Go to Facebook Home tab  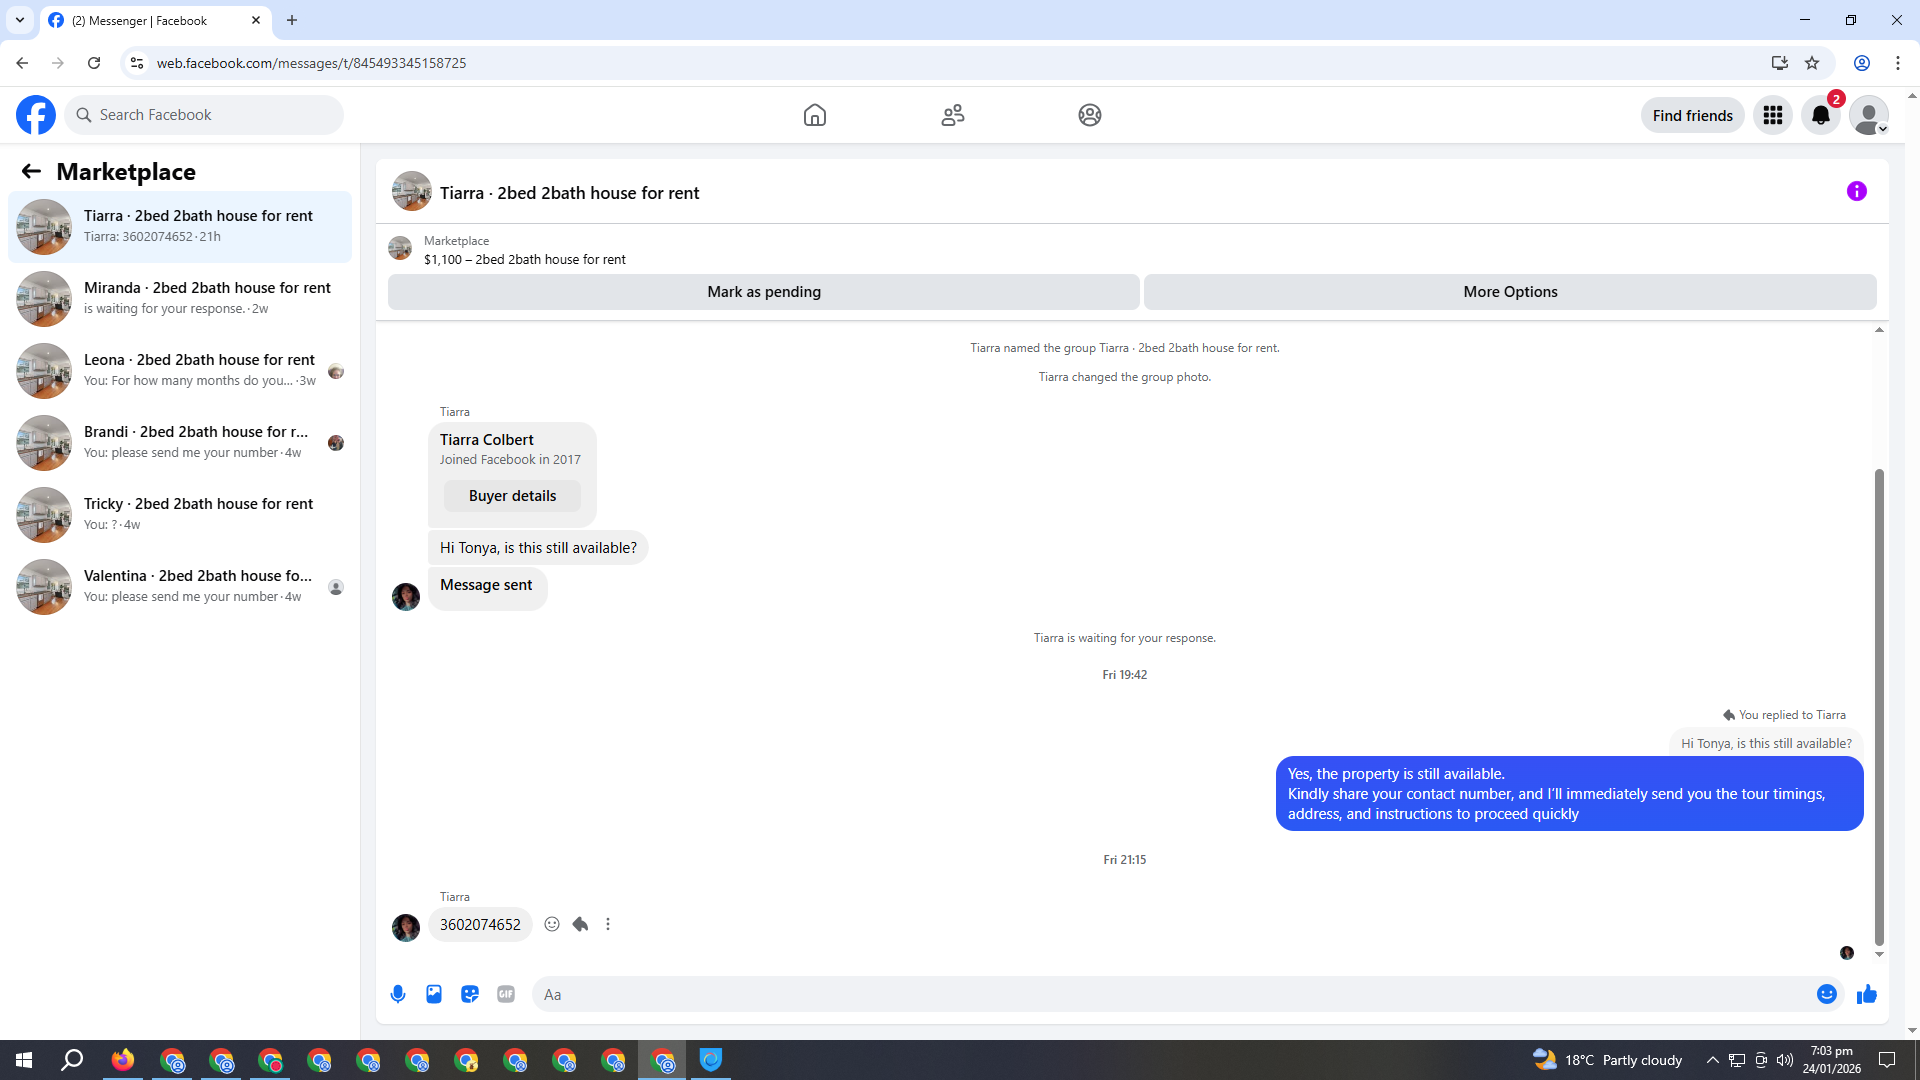pyautogui.click(x=815, y=115)
